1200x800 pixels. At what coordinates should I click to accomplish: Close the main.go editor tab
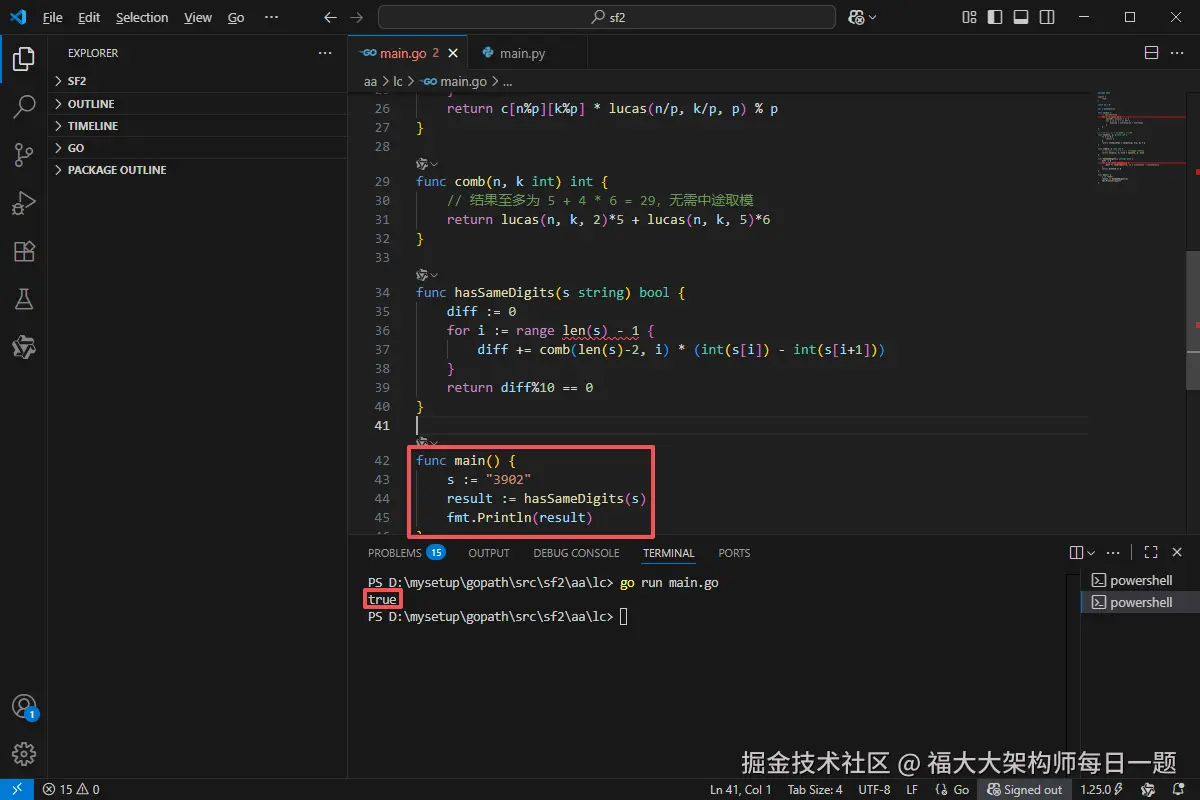tap(454, 53)
